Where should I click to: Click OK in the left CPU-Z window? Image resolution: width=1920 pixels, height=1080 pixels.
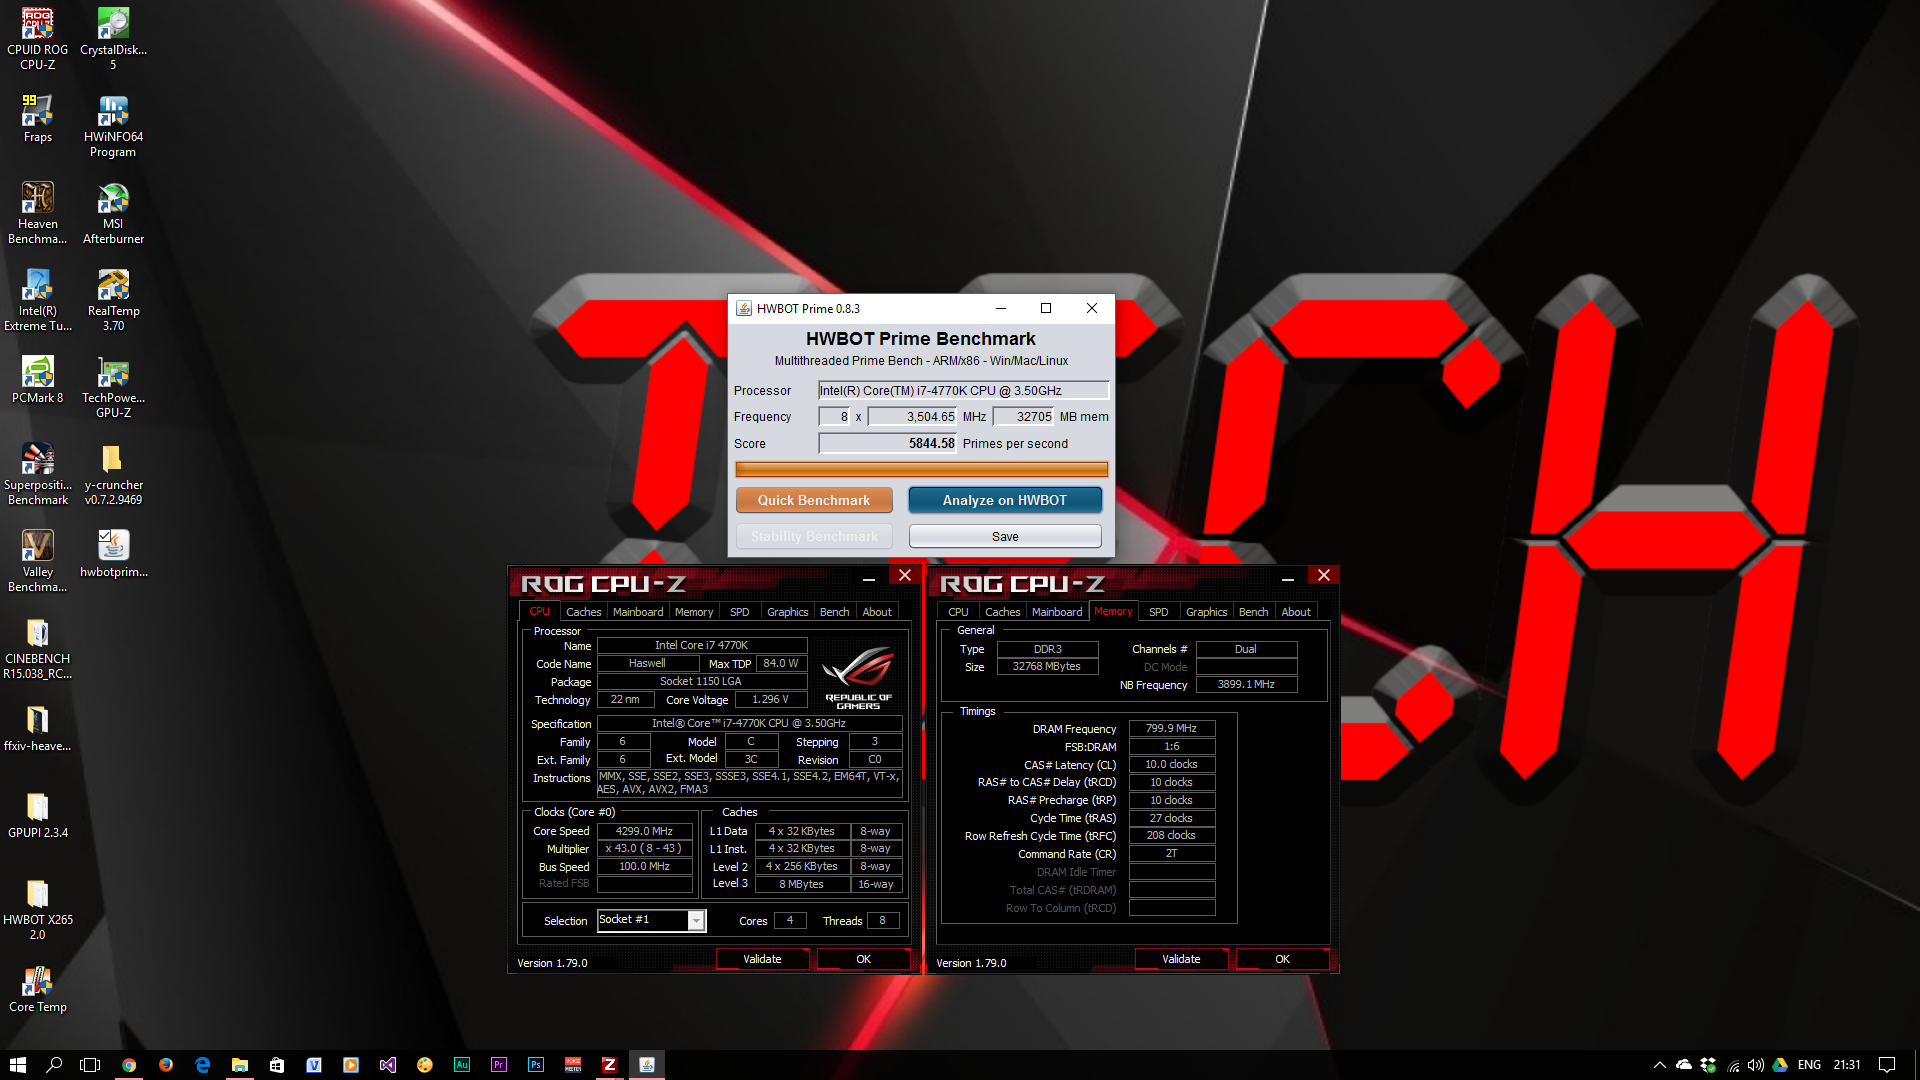click(x=863, y=959)
